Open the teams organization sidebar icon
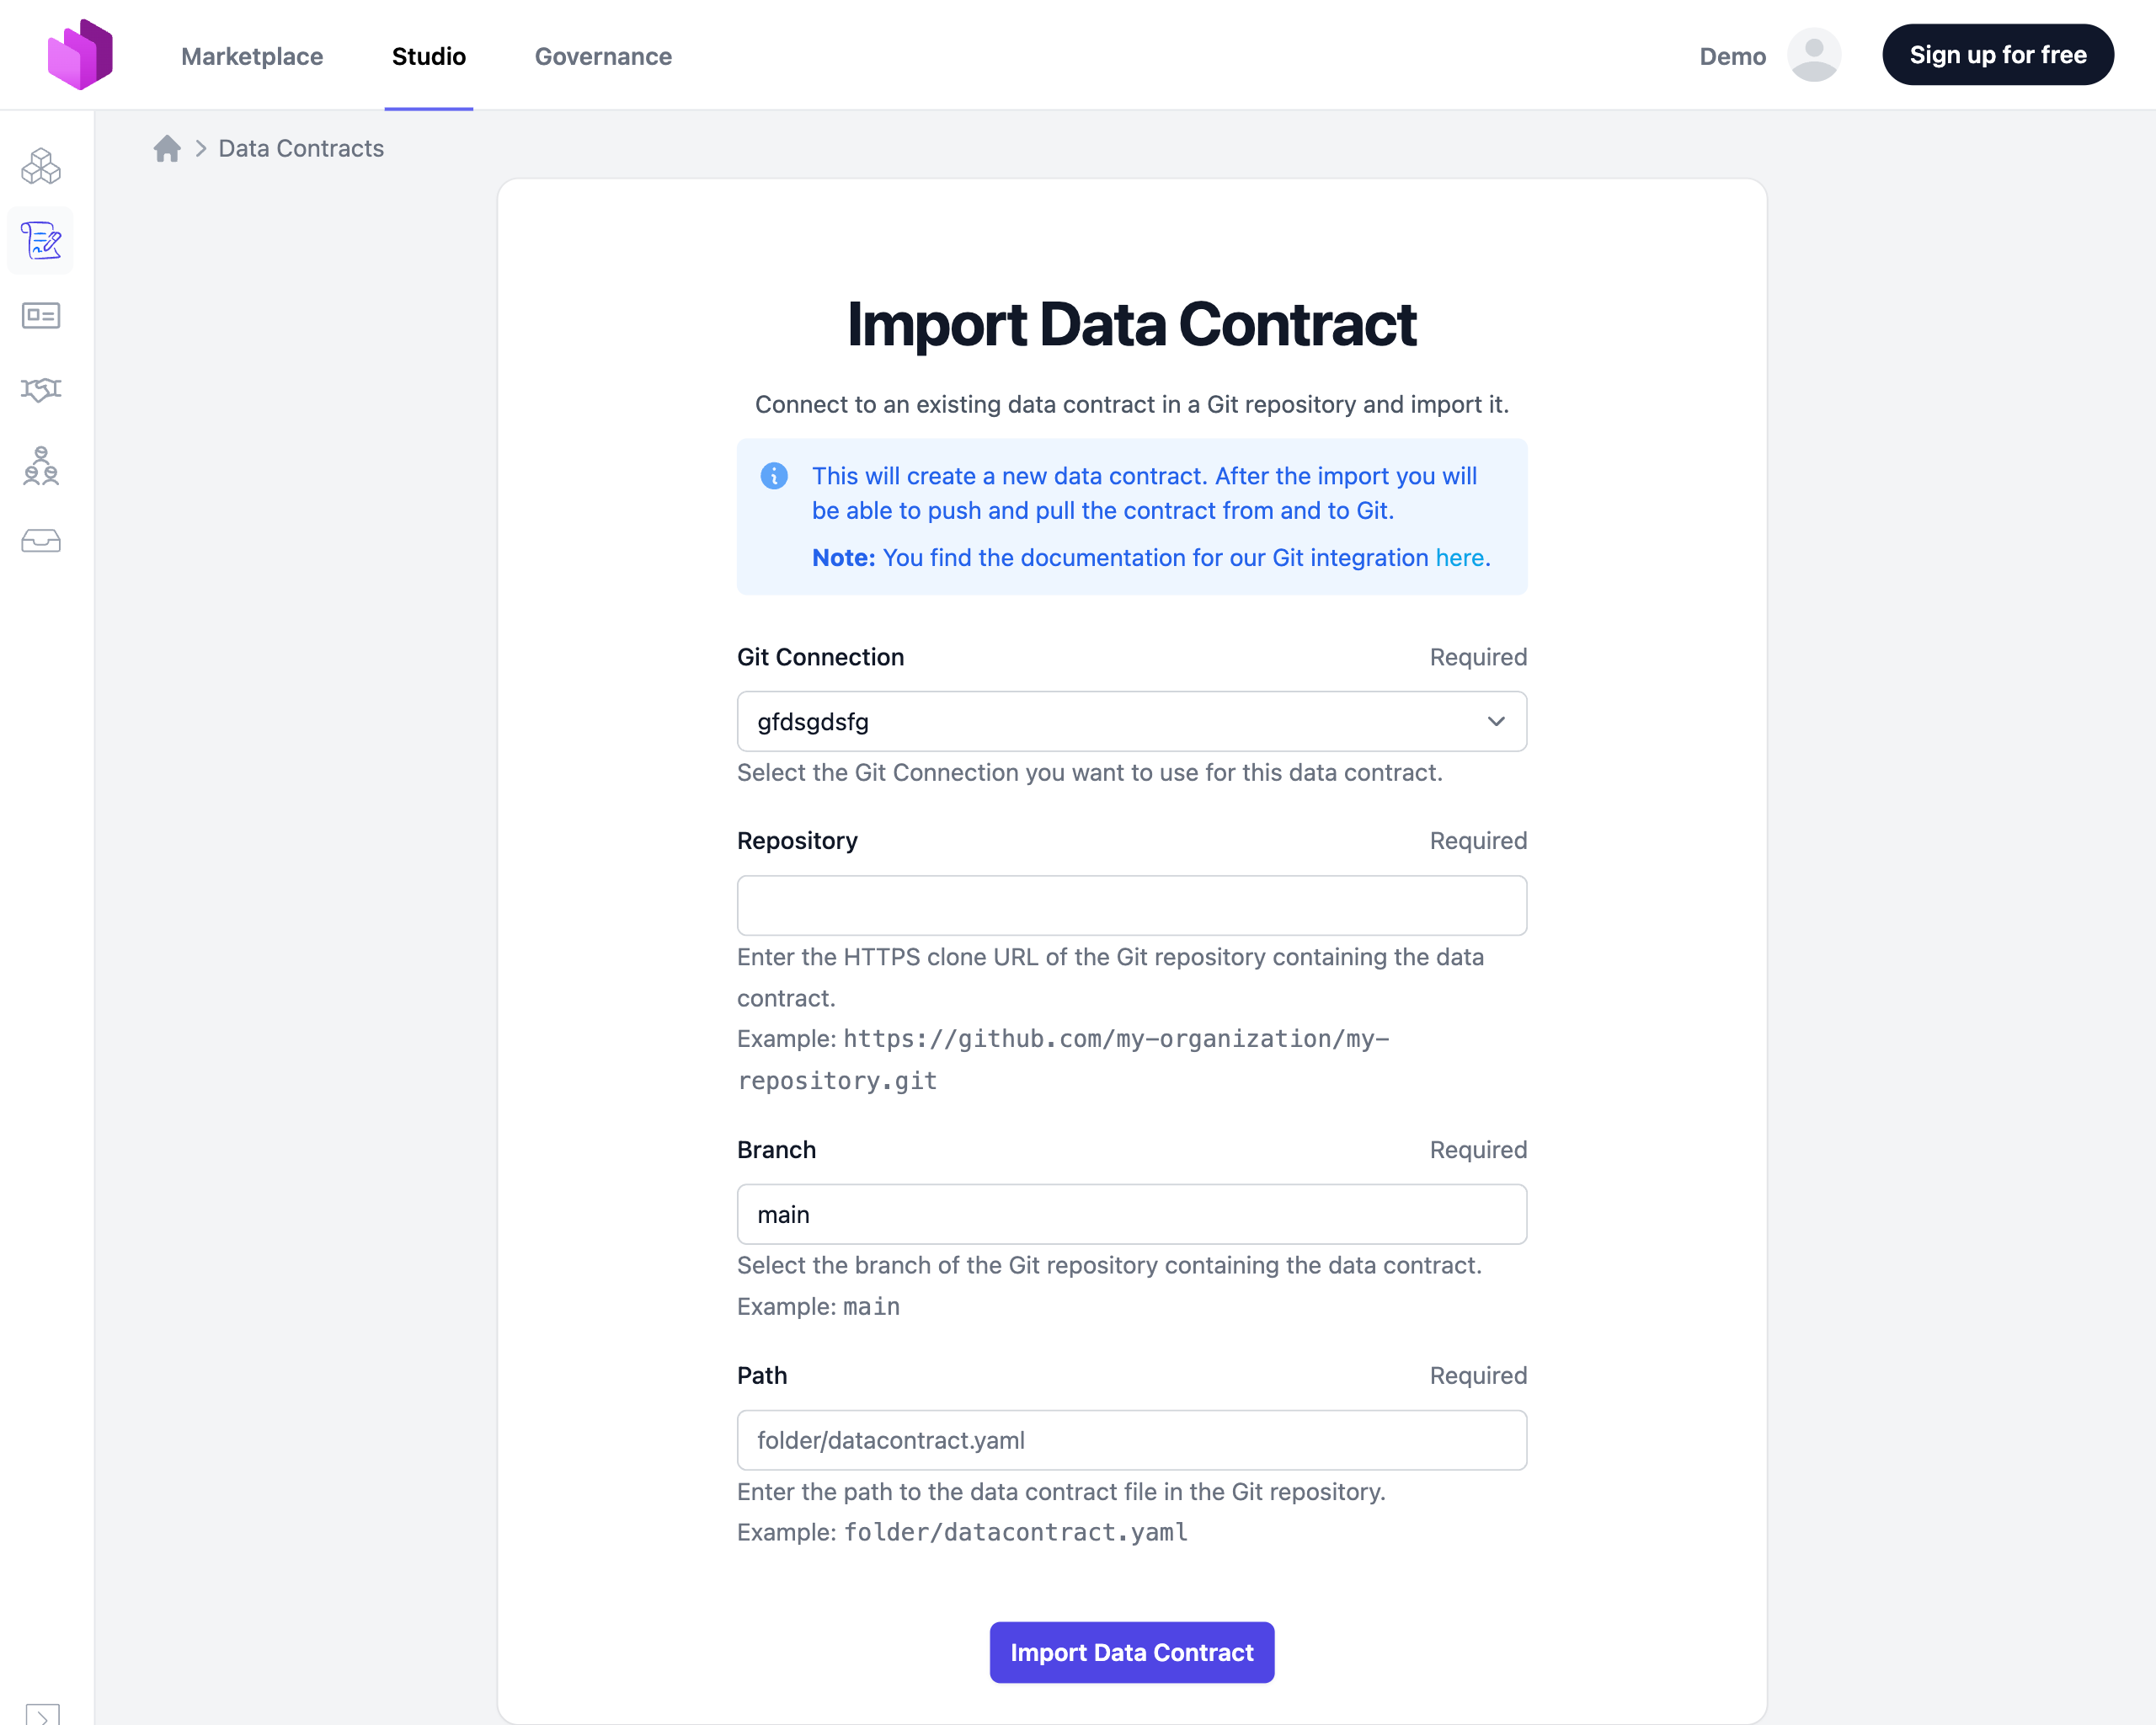The image size is (2156, 1725). [41, 466]
